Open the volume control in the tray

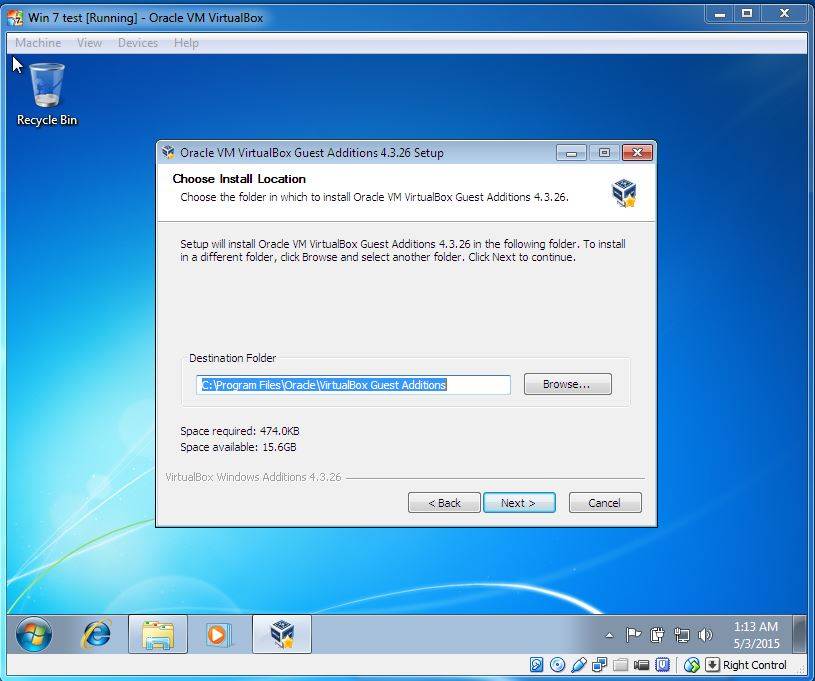(x=704, y=632)
